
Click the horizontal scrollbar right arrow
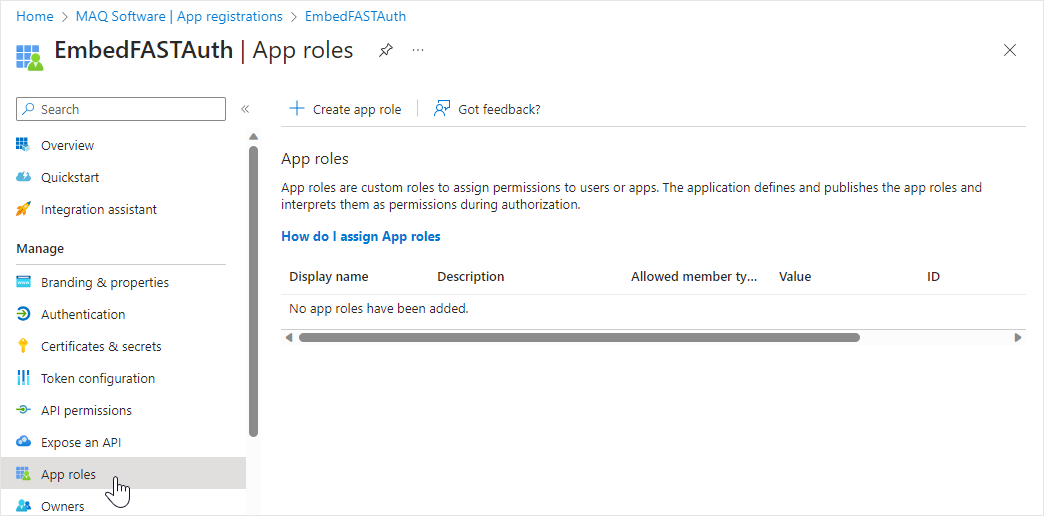1018,338
